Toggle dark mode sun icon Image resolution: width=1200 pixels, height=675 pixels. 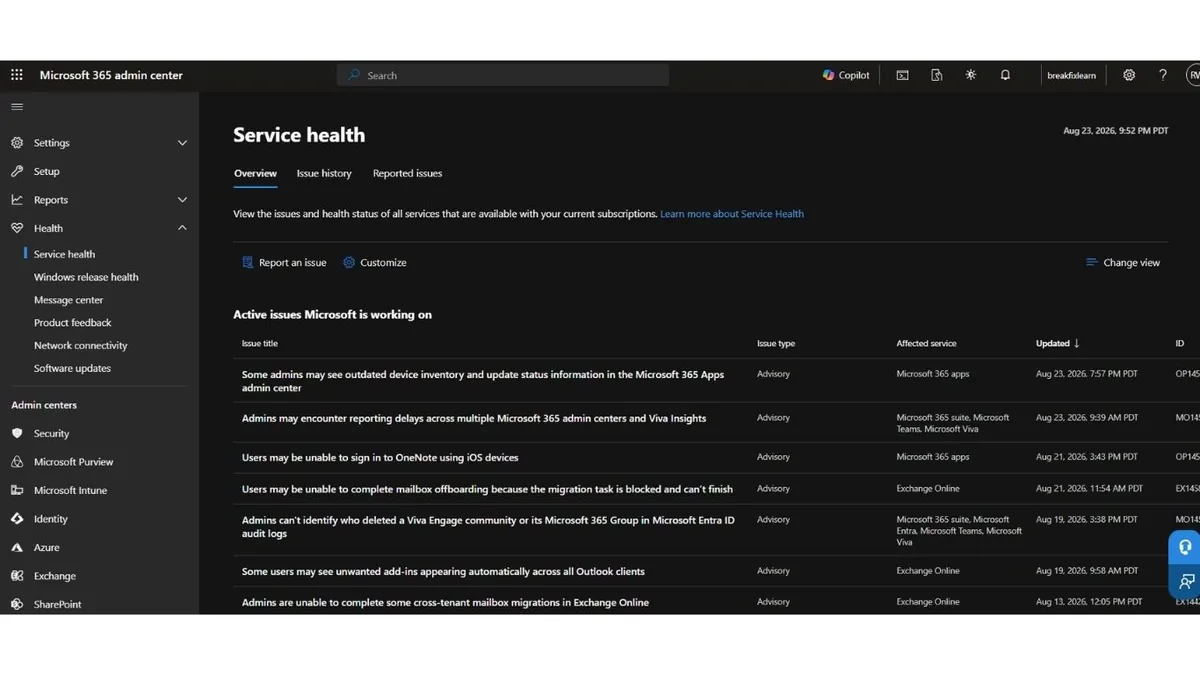tap(971, 75)
